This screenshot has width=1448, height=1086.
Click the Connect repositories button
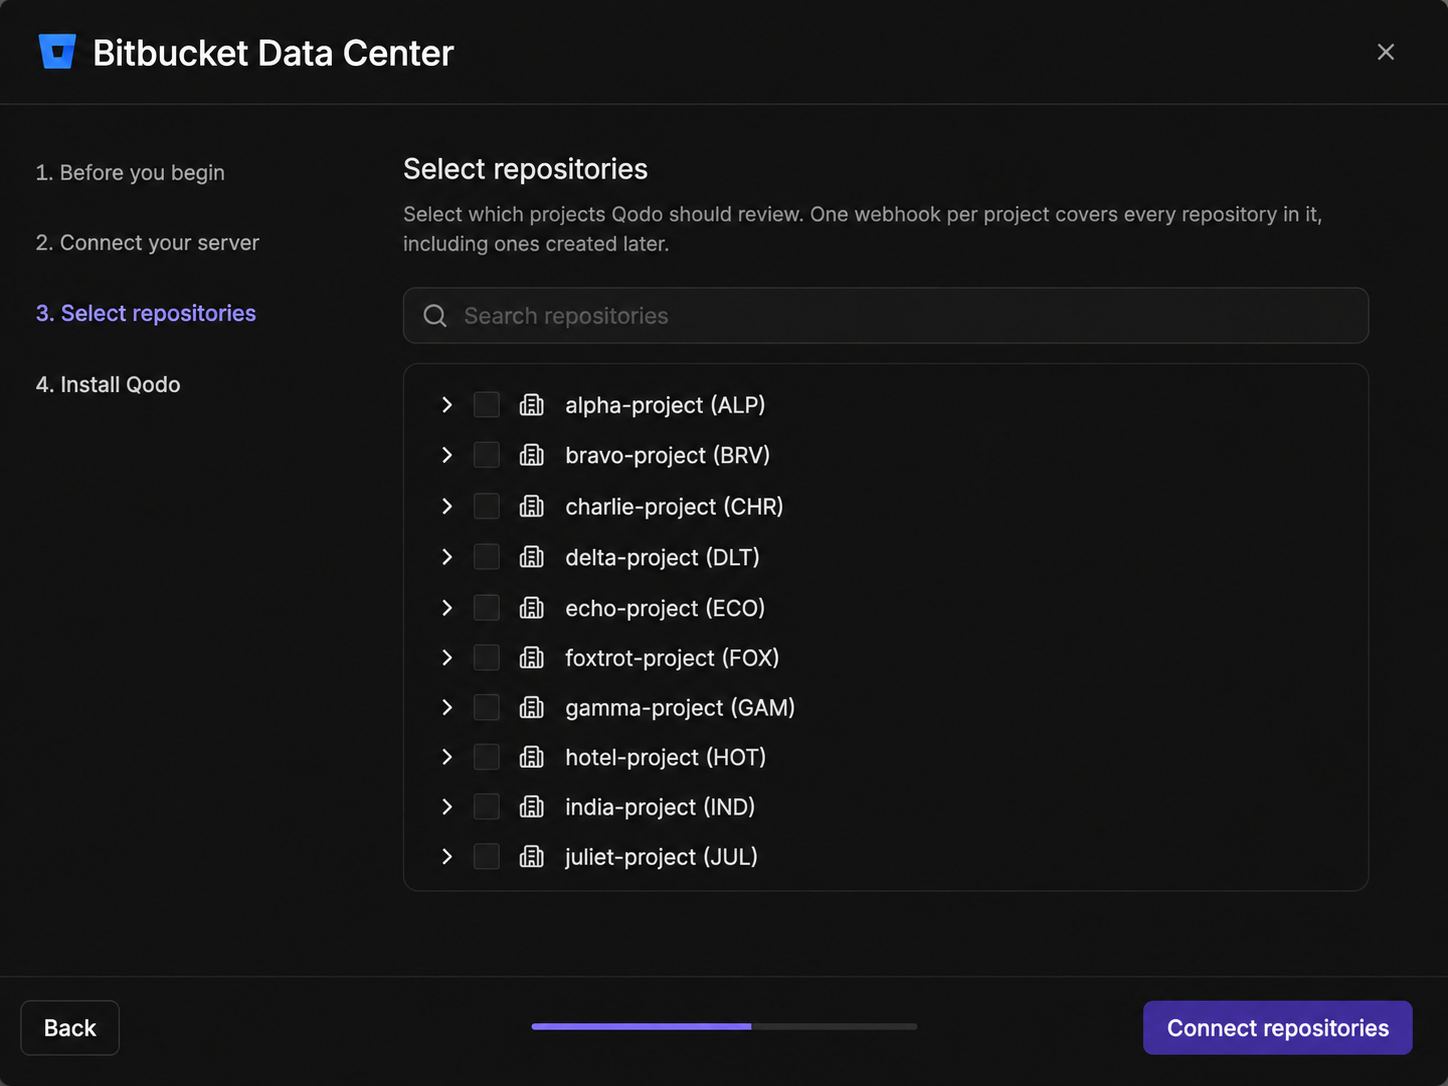click(1278, 1028)
